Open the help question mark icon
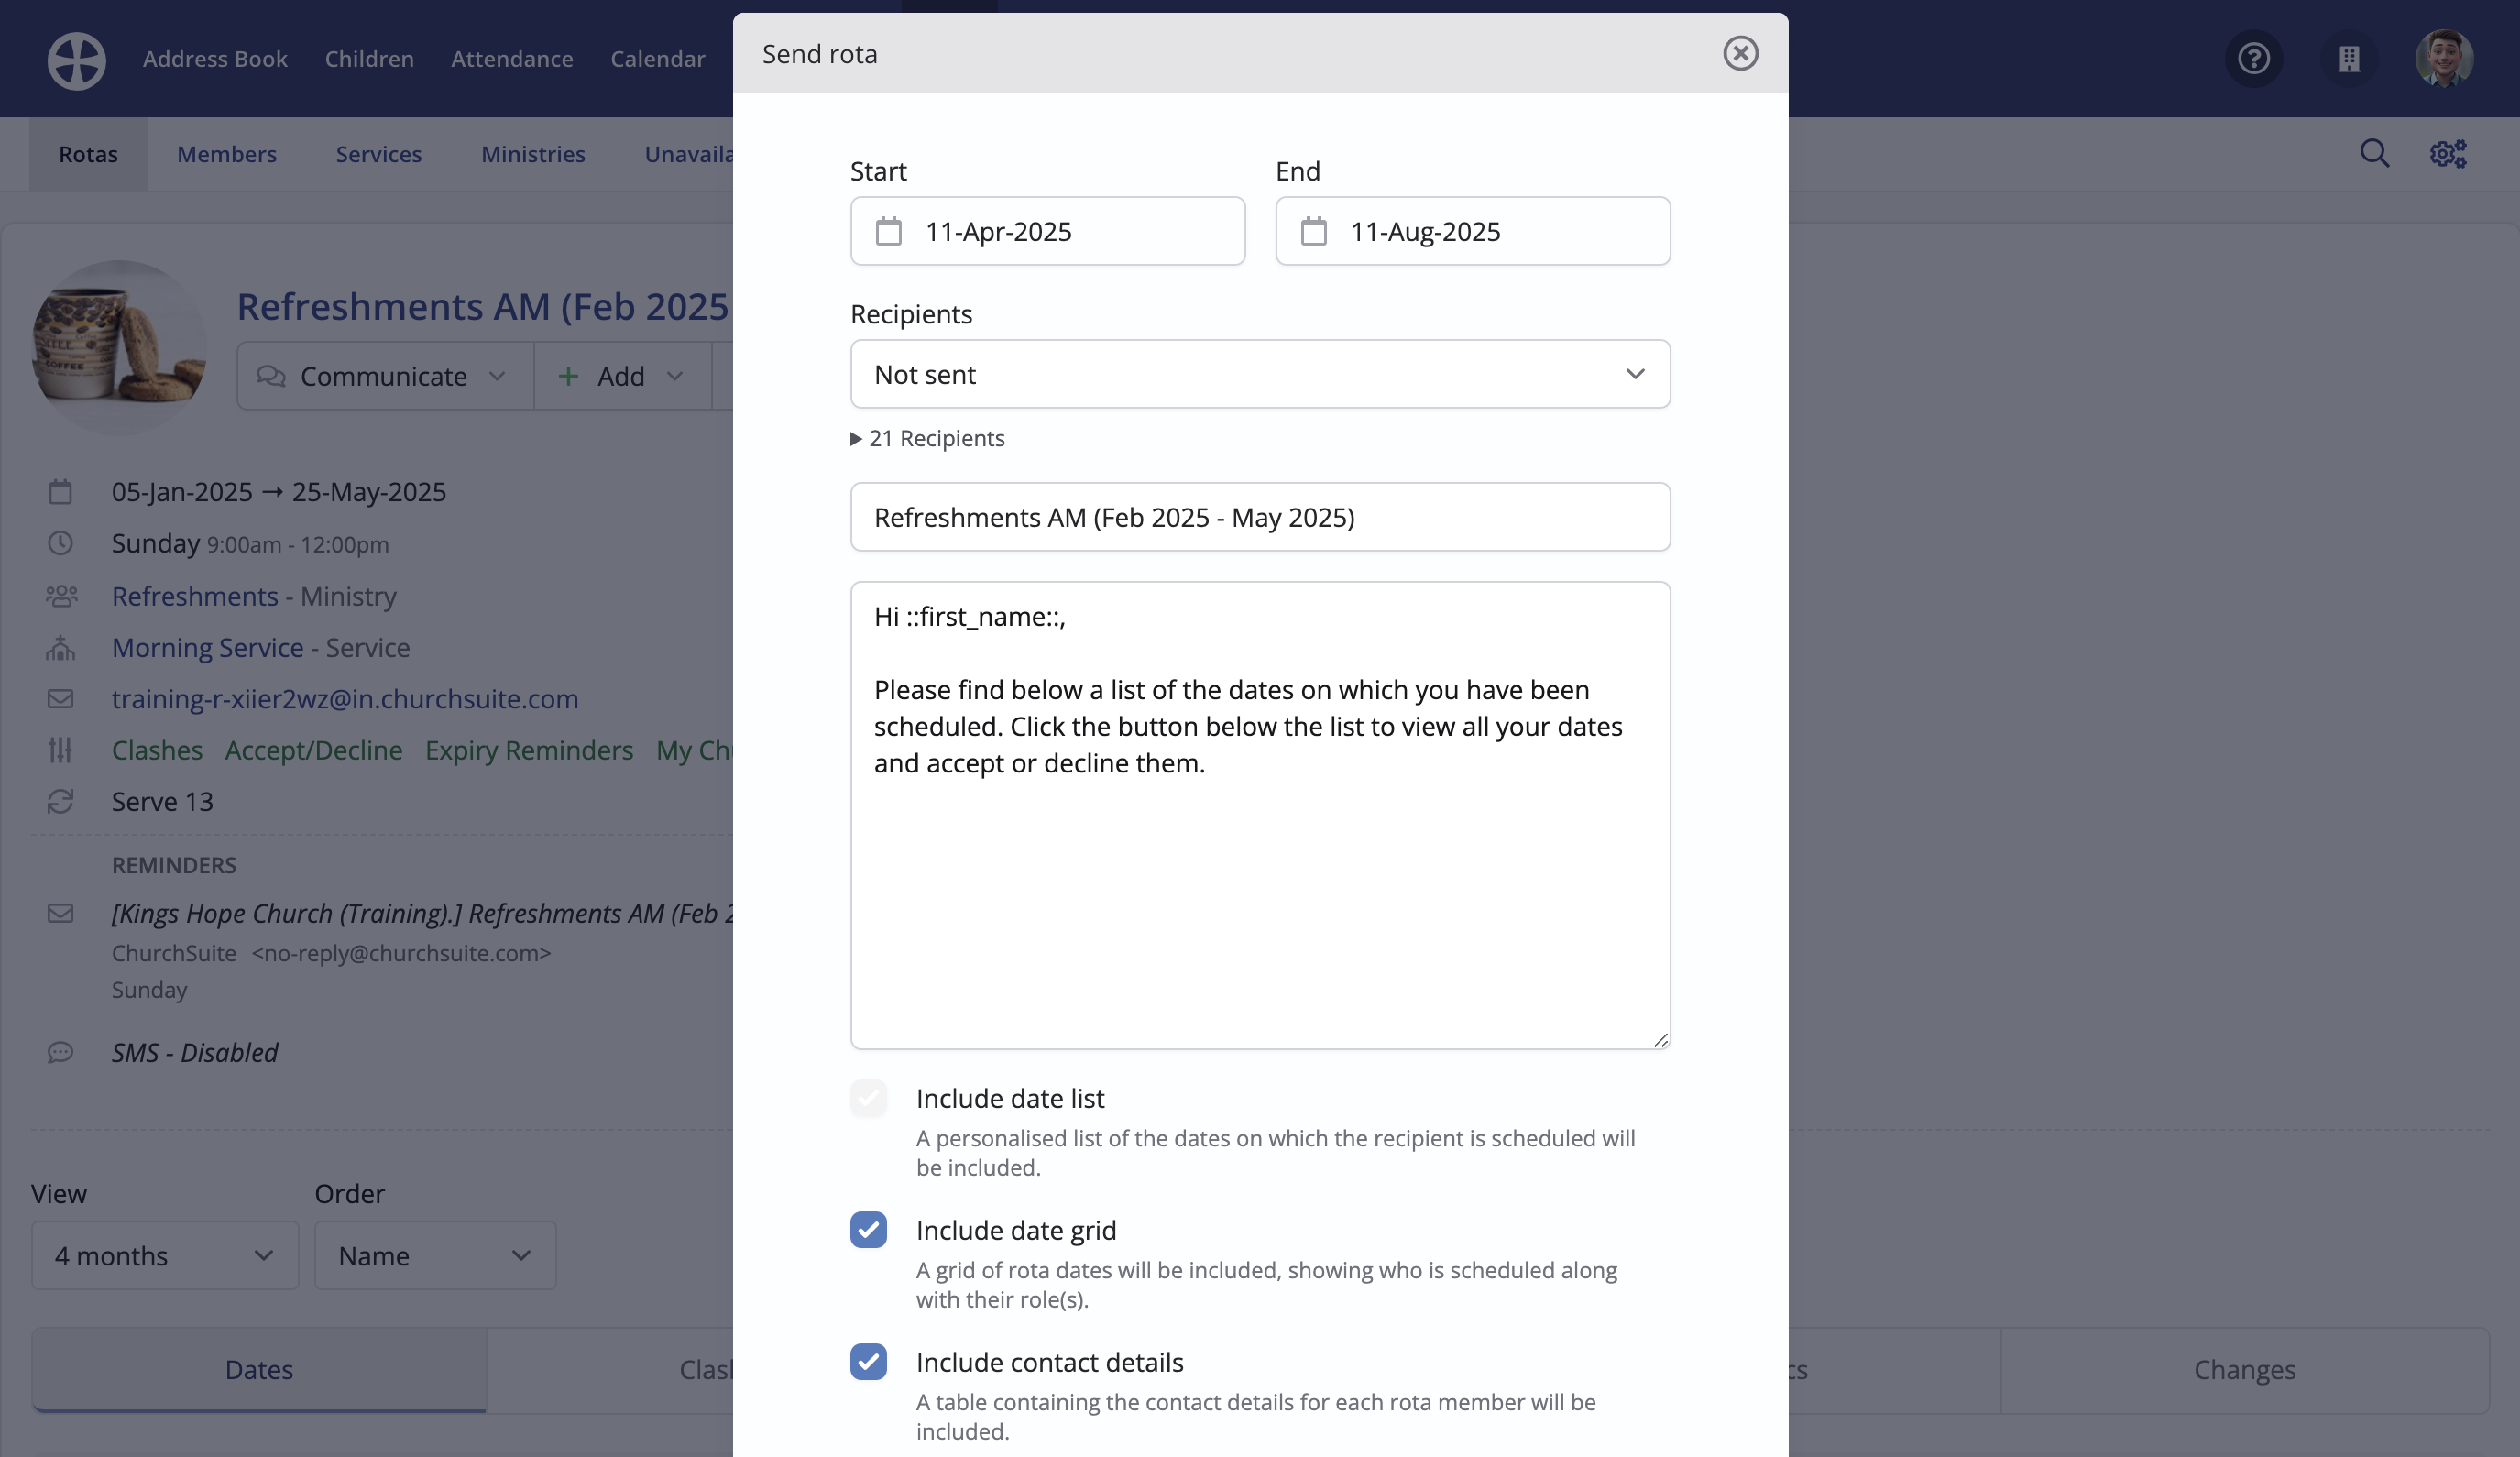 click(2253, 59)
